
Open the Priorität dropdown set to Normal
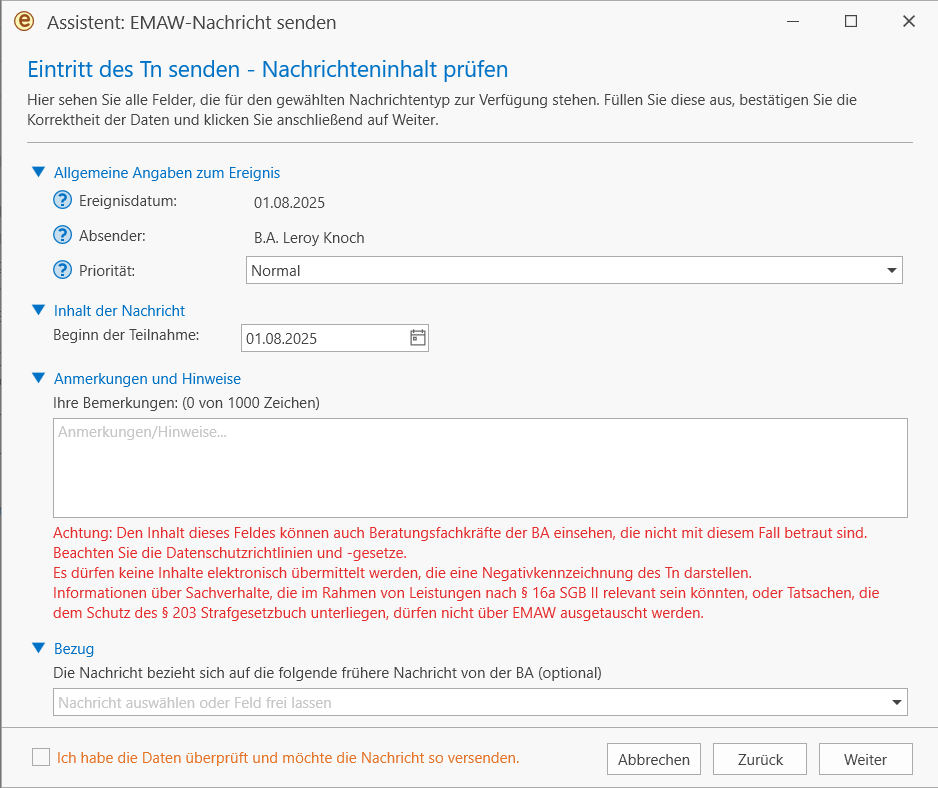click(x=574, y=270)
